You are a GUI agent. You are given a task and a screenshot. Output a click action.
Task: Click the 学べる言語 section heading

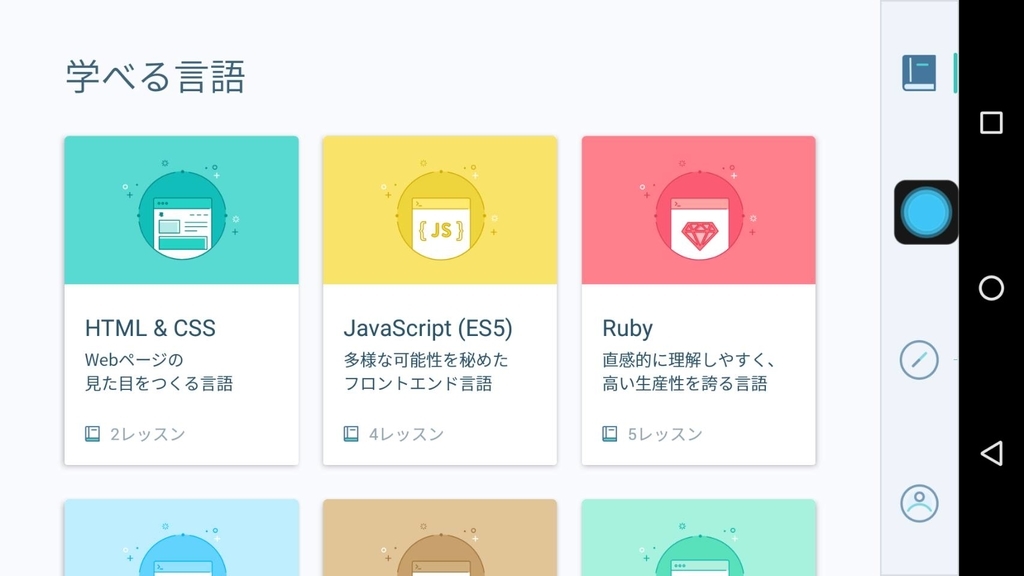[x=155, y=77]
